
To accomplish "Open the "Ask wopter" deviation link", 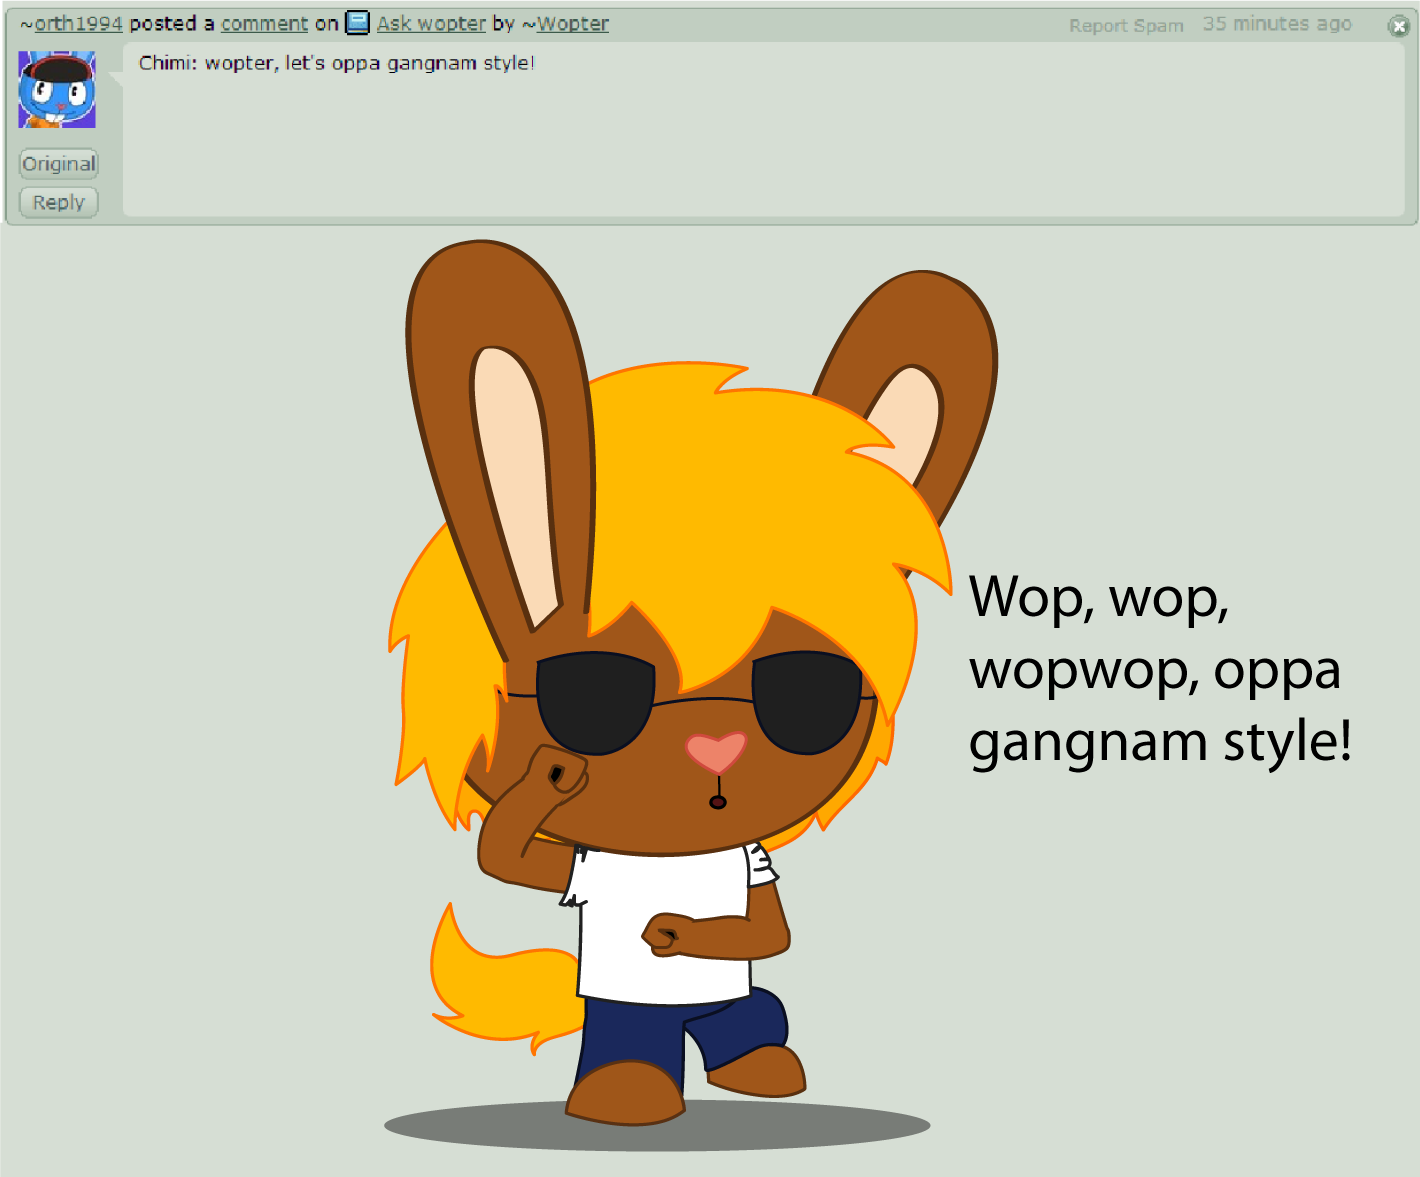I will click(x=431, y=24).
